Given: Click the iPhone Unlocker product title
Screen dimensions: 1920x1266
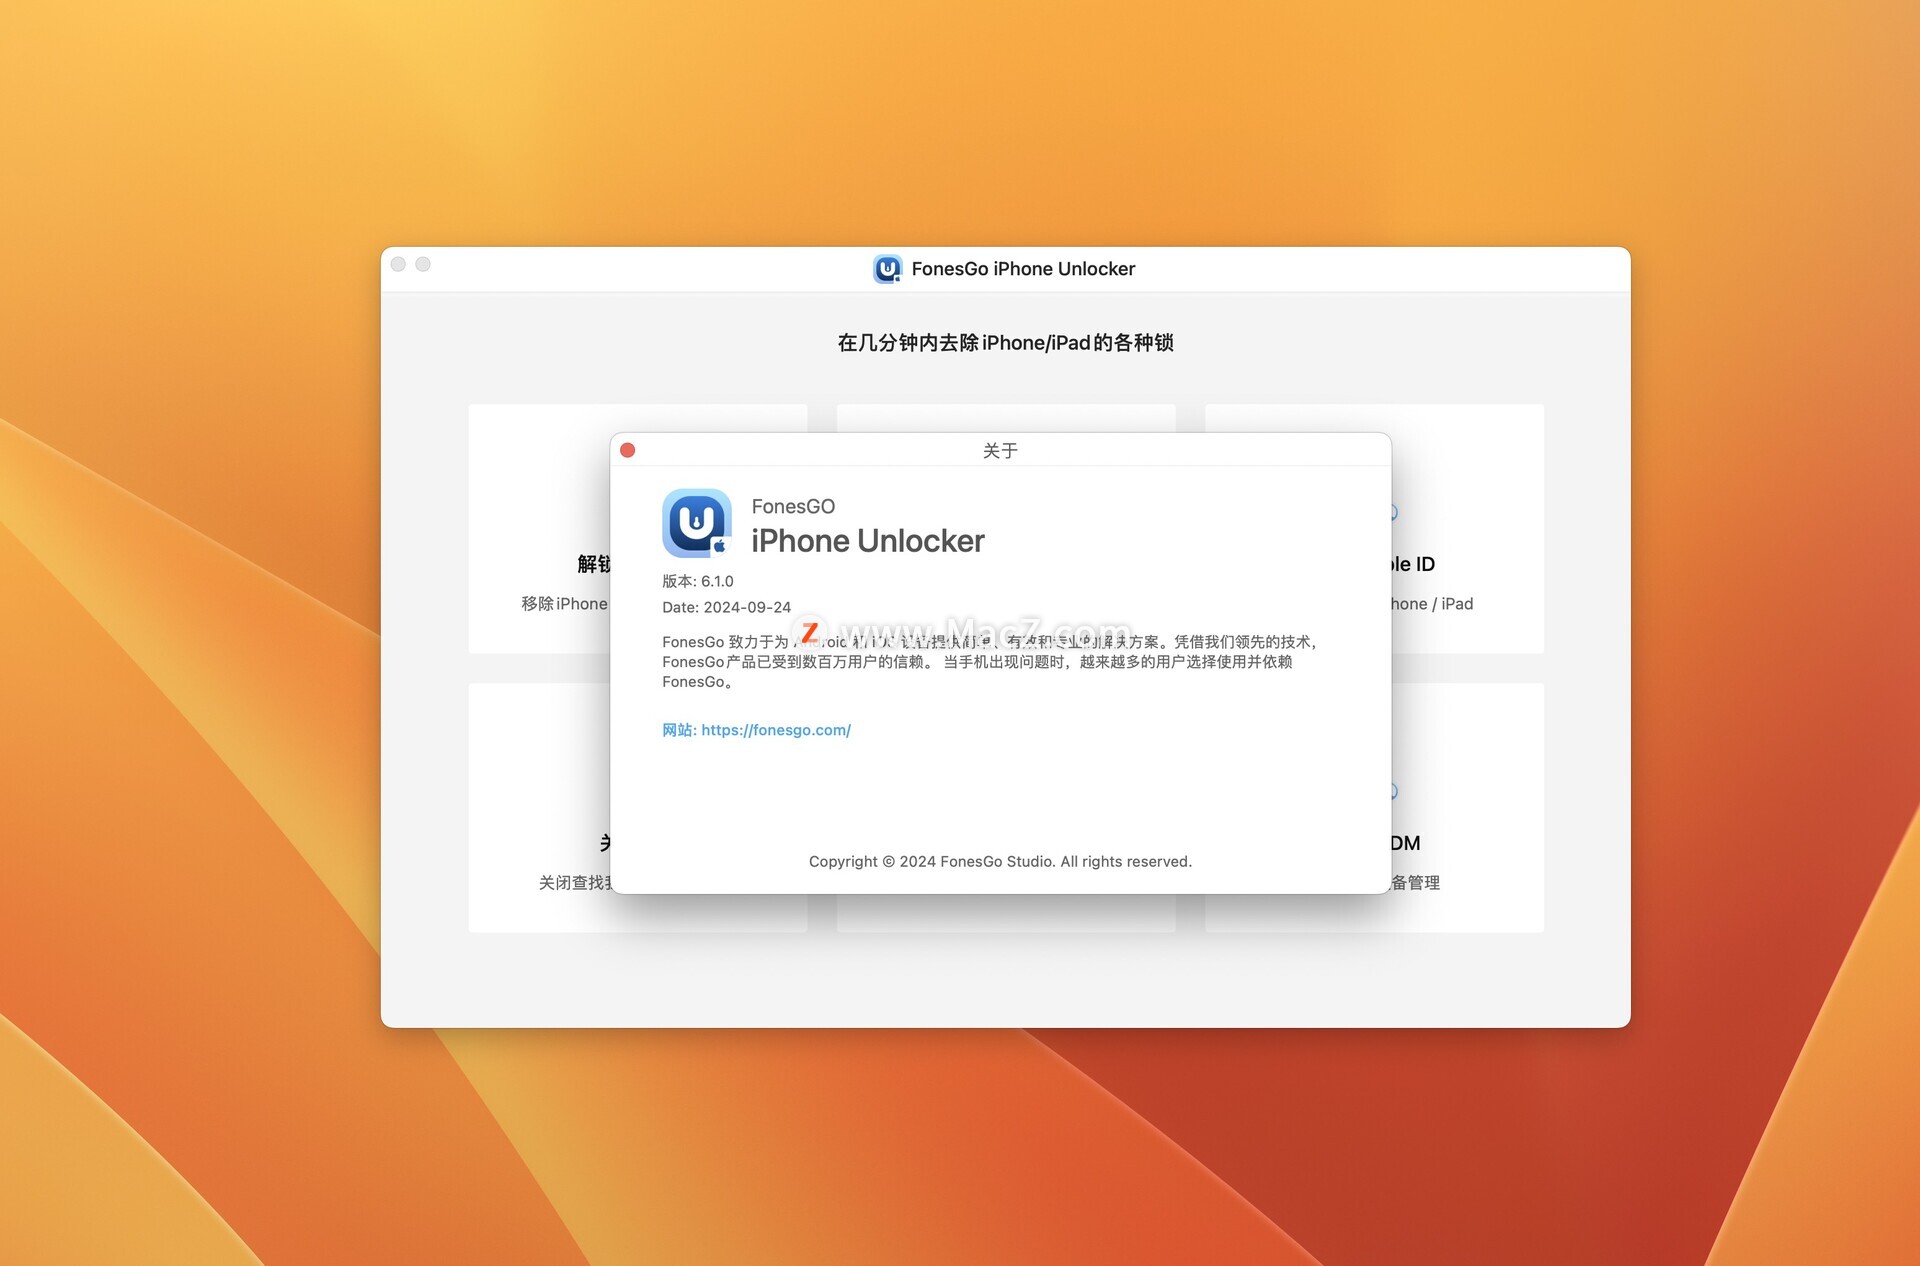Looking at the screenshot, I should pos(868,541).
